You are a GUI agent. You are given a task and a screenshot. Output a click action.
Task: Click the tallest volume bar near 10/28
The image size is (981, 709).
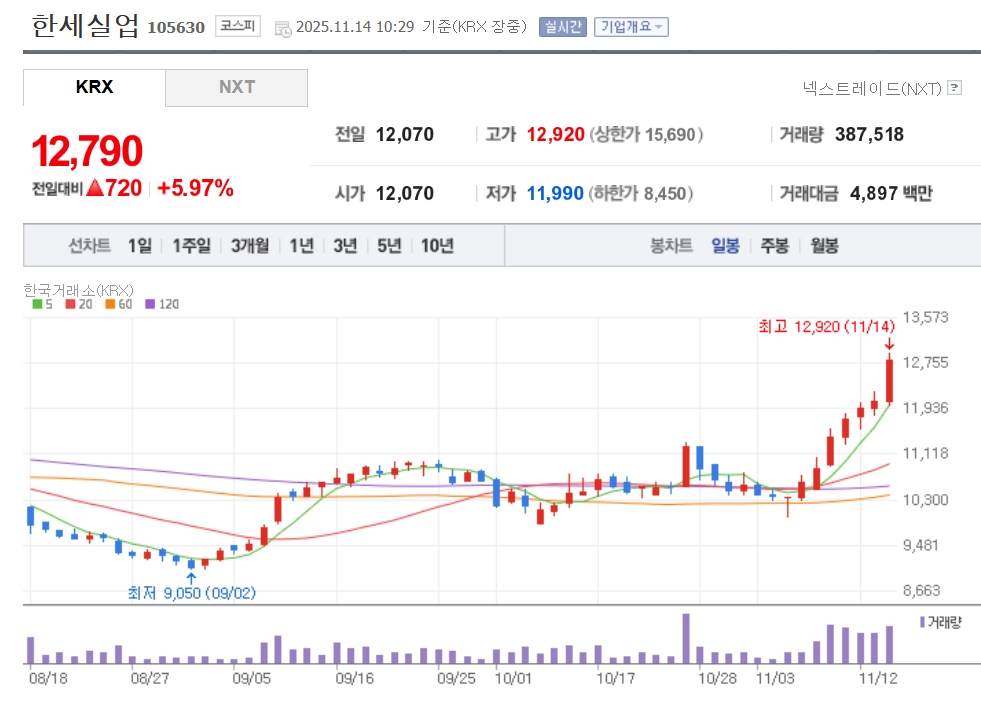(x=686, y=638)
